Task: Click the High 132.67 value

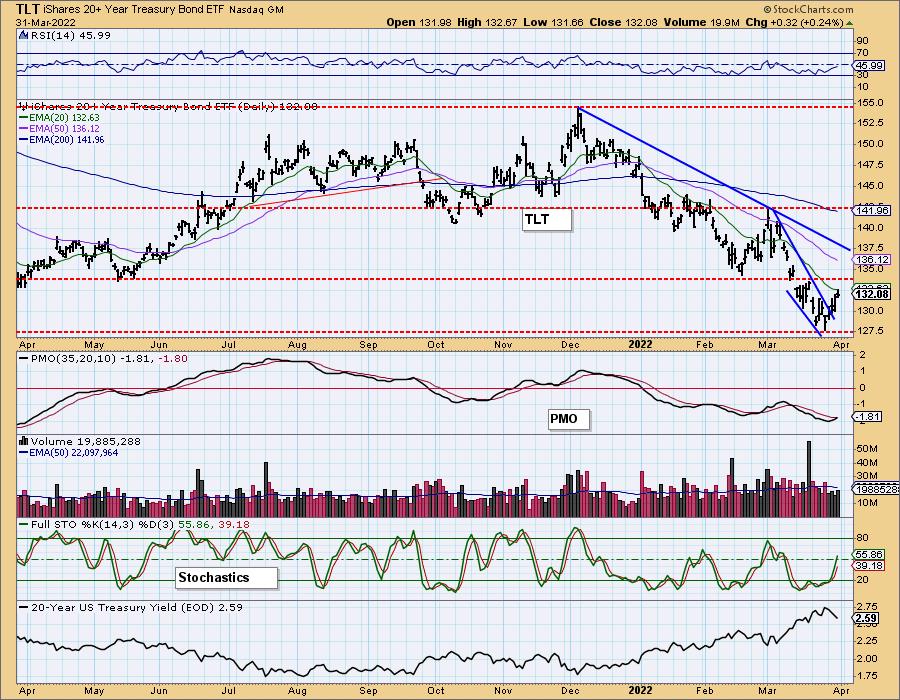Action: (x=487, y=22)
